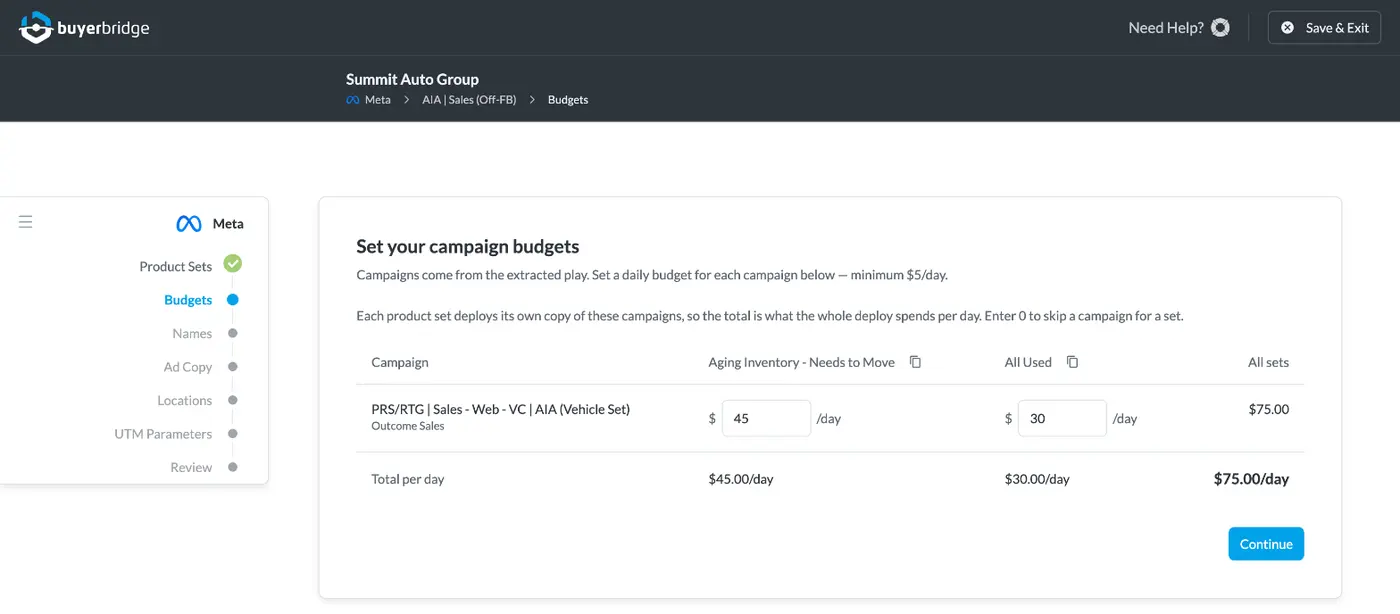This screenshot has width=1400, height=614.
Task: Click copy icon next to All Used
Action: click(x=1072, y=362)
